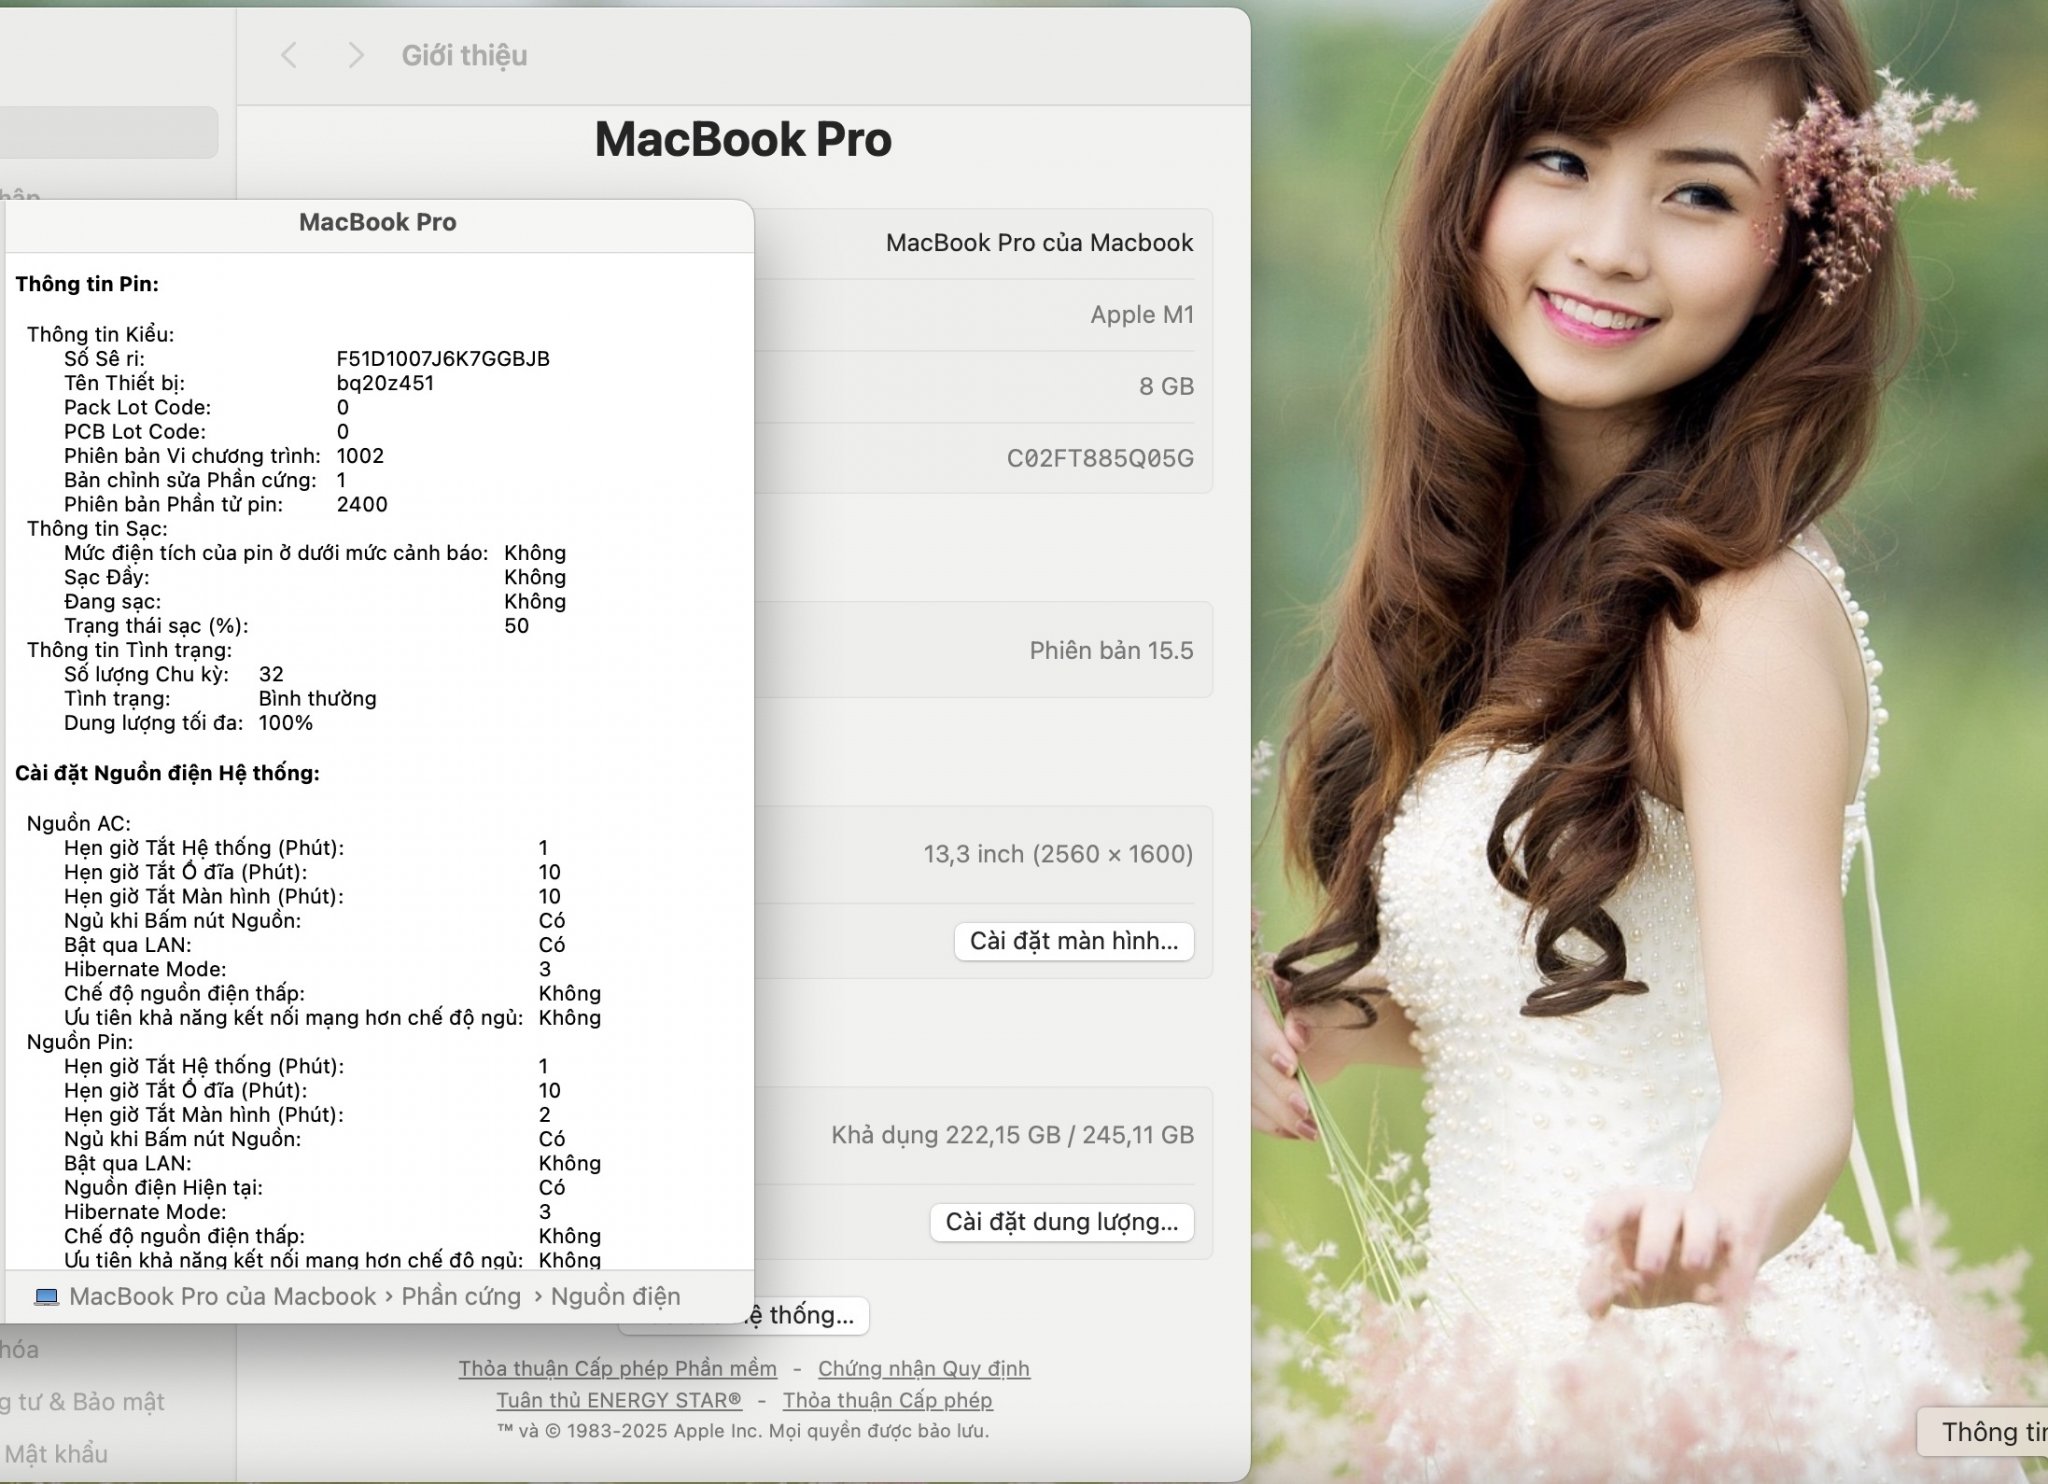The image size is (2048, 1484).
Task: Click 8 GB memory value
Action: pos(1167,386)
